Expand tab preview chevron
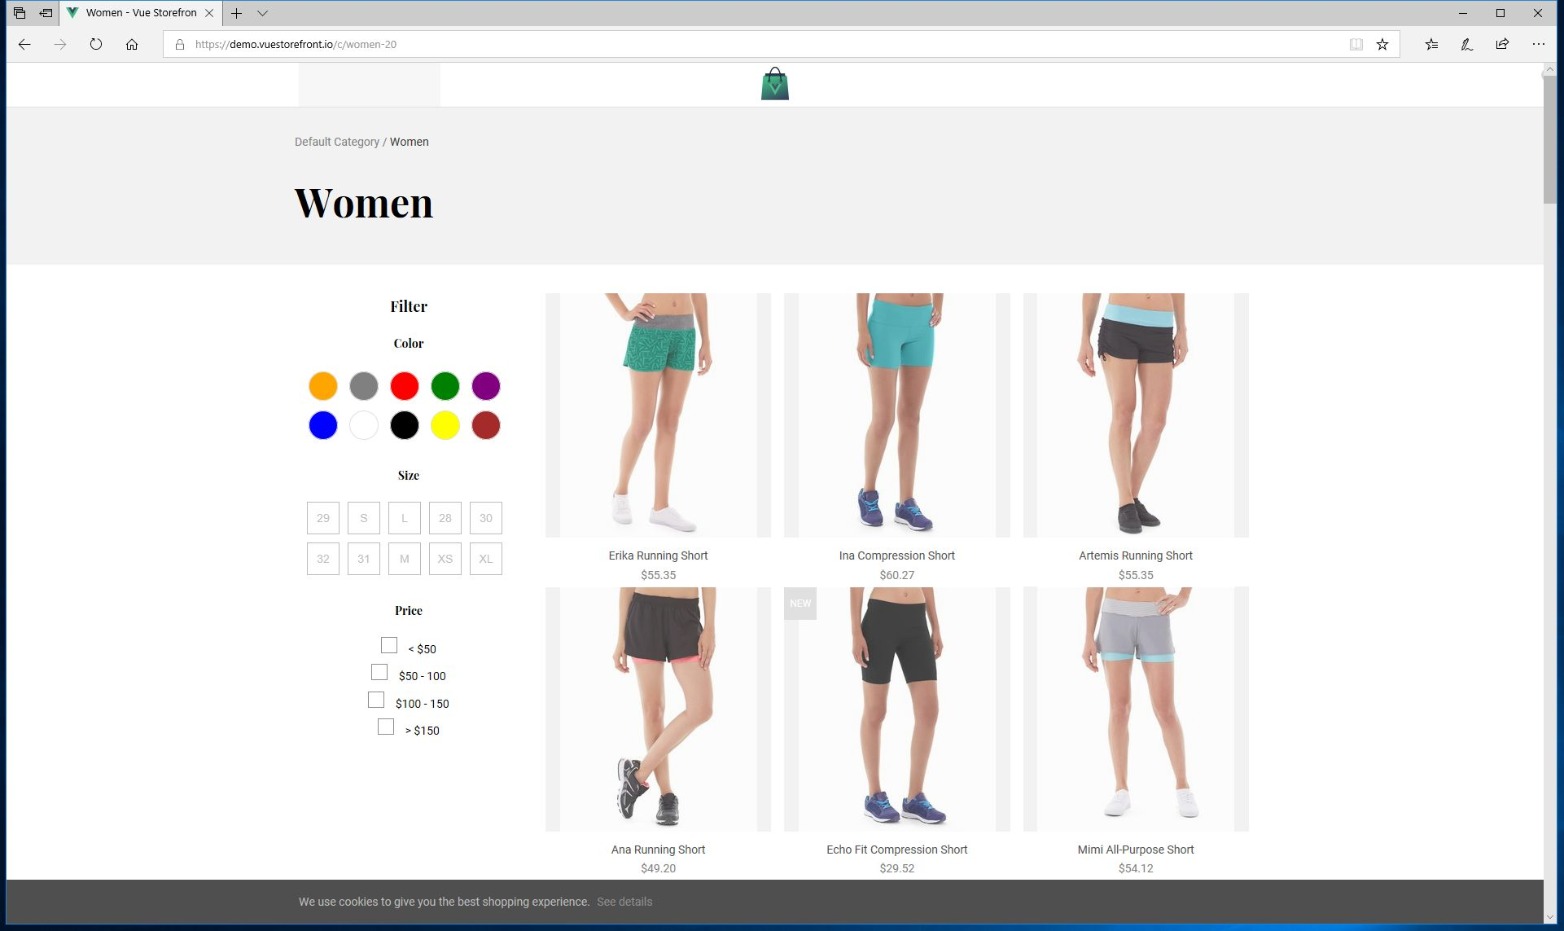The width and height of the screenshot is (1564, 931). [x=263, y=13]
